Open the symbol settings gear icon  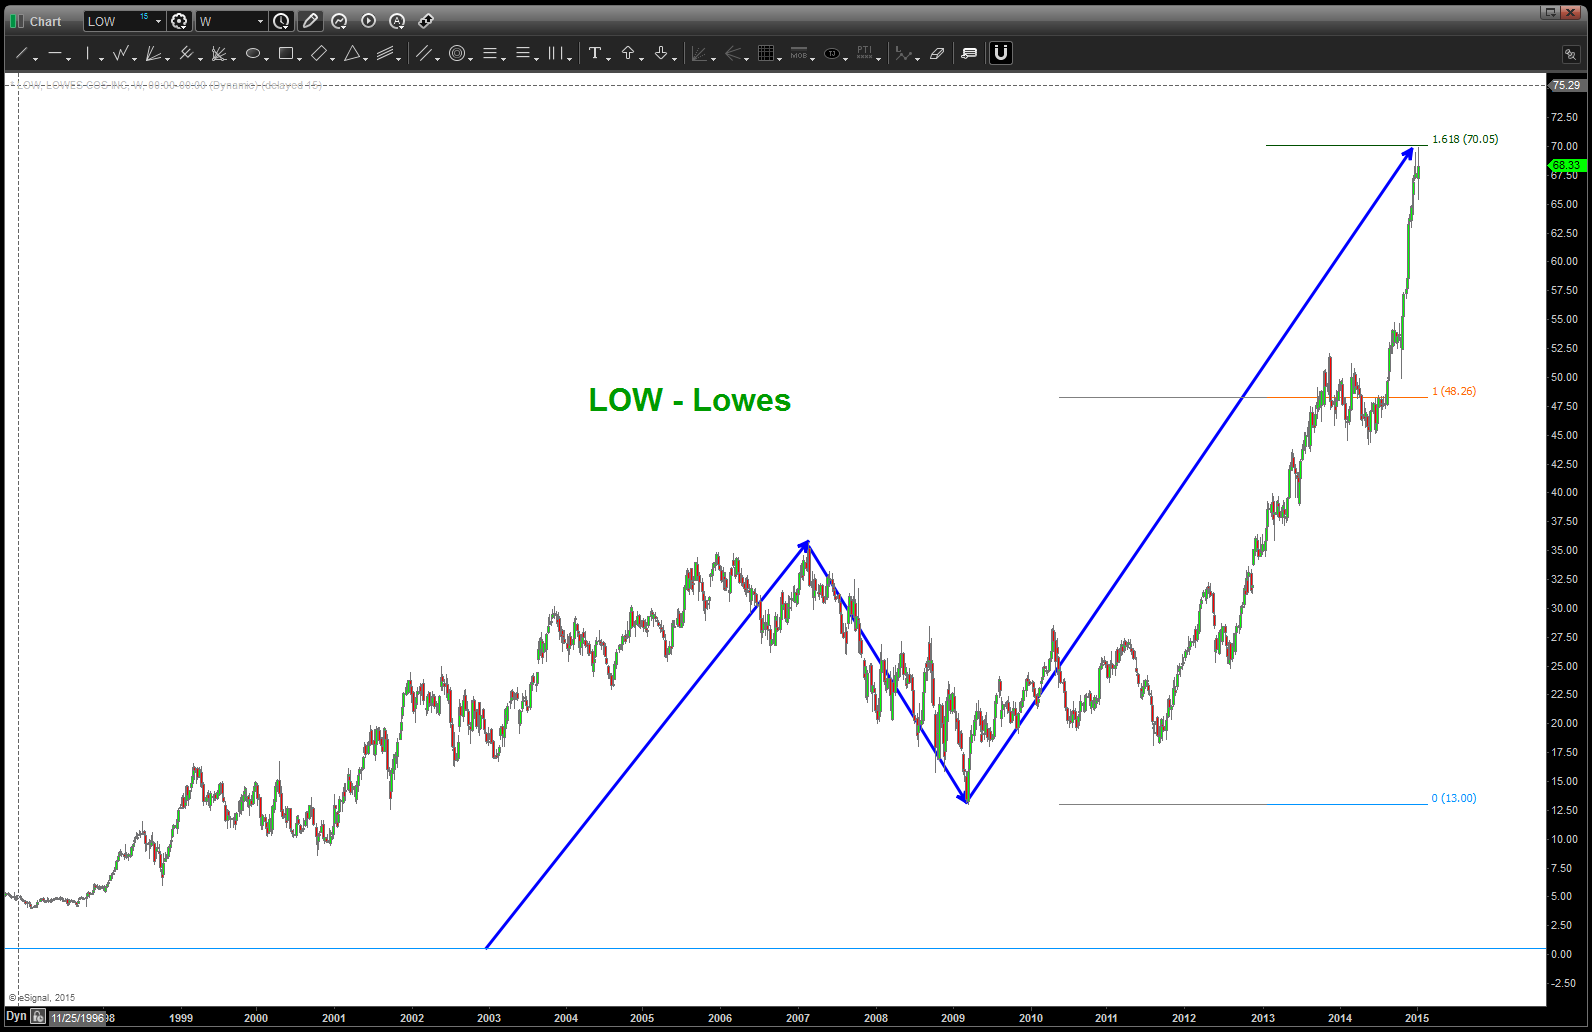coord(179,21)
